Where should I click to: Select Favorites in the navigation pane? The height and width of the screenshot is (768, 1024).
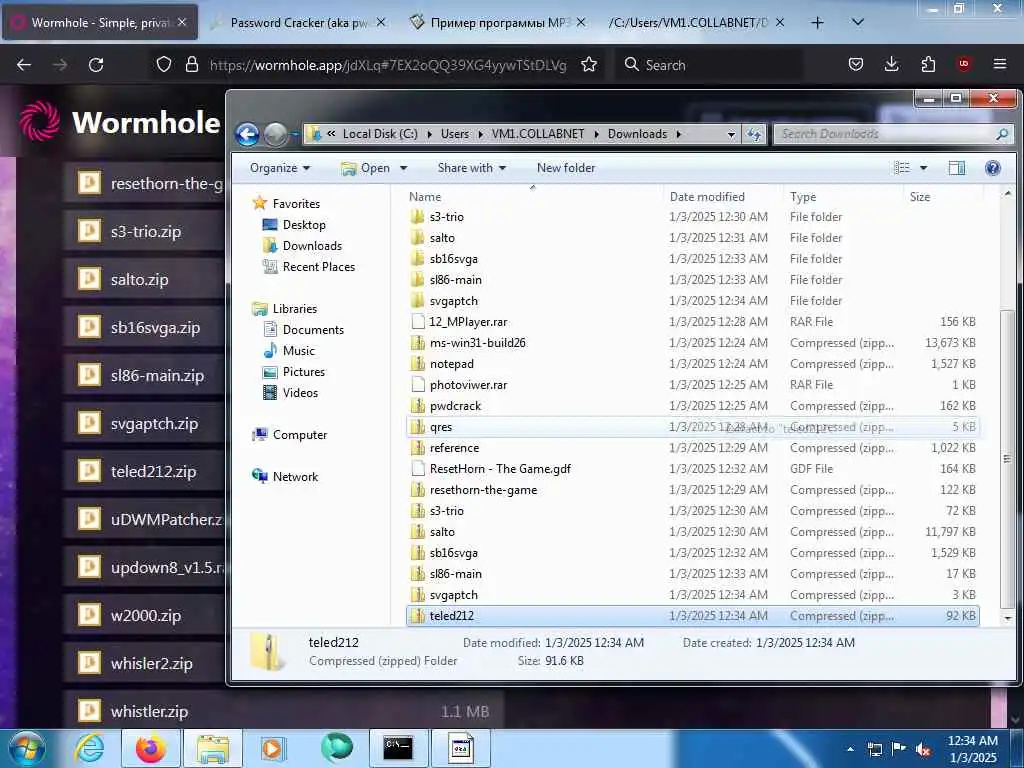point(296,204)
